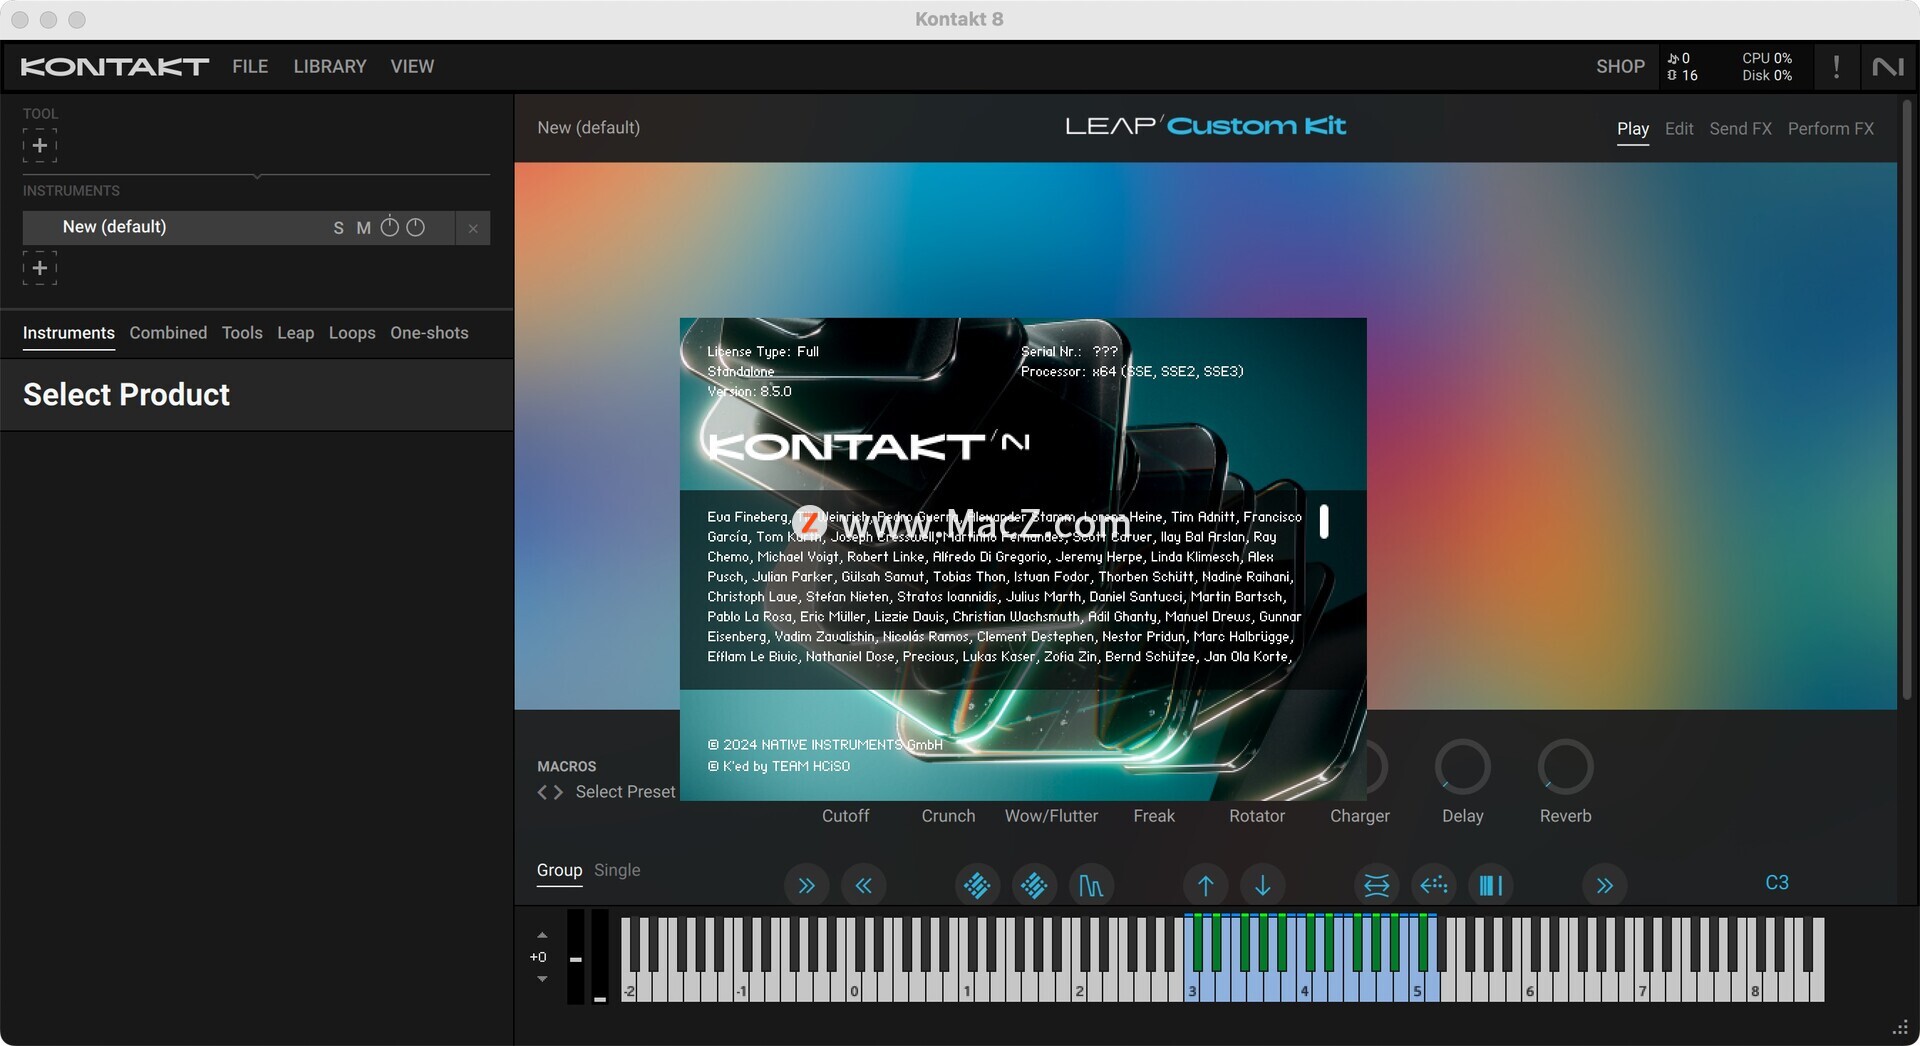The width and height of the screenshot is (1920, 1046).
Task: Click the C3 note value
Action: [1776, 883]
